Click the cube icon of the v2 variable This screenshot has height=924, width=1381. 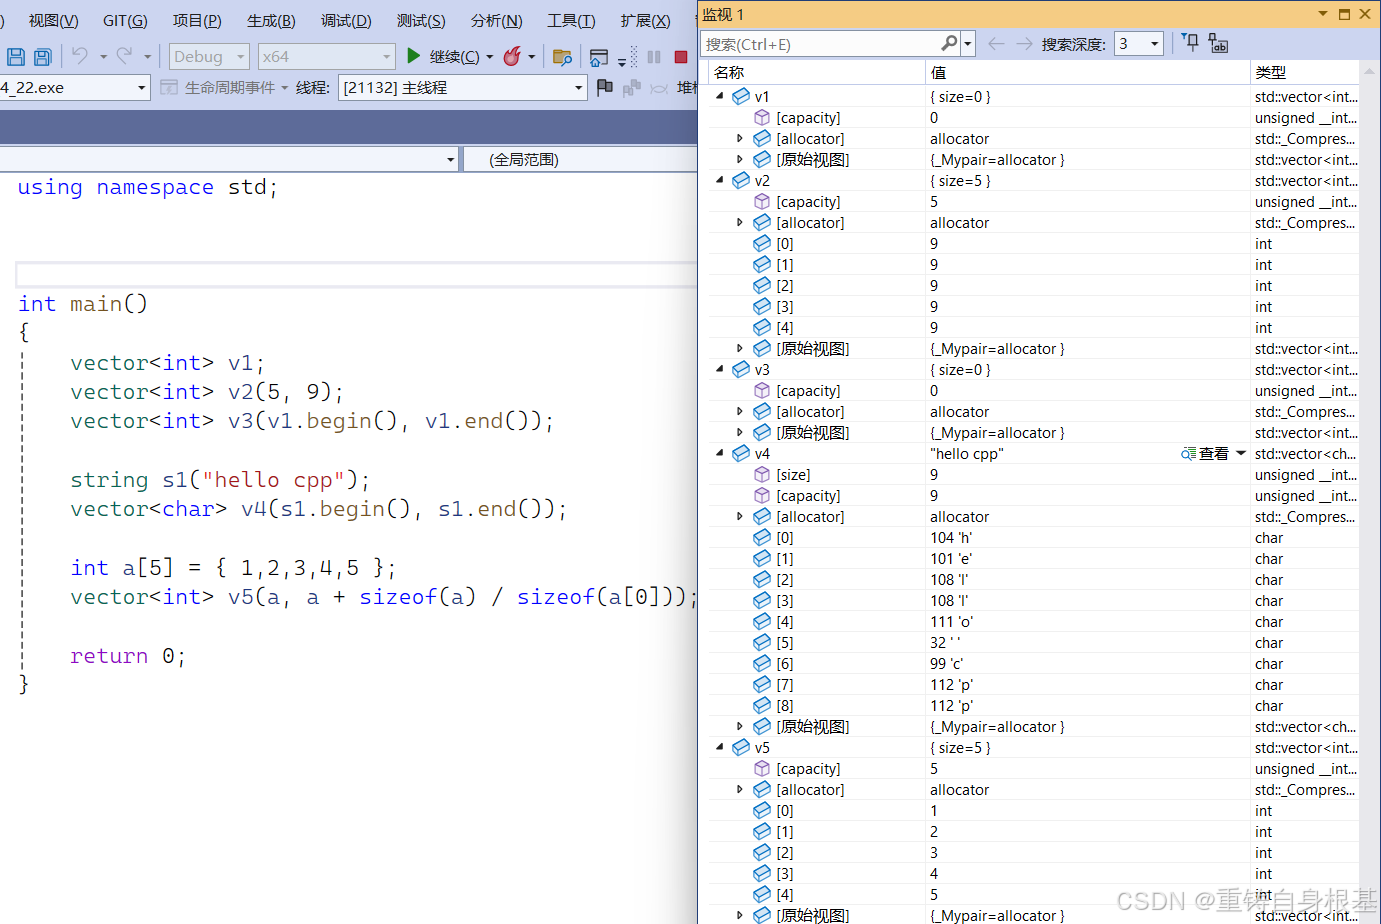tap(741, 180)
